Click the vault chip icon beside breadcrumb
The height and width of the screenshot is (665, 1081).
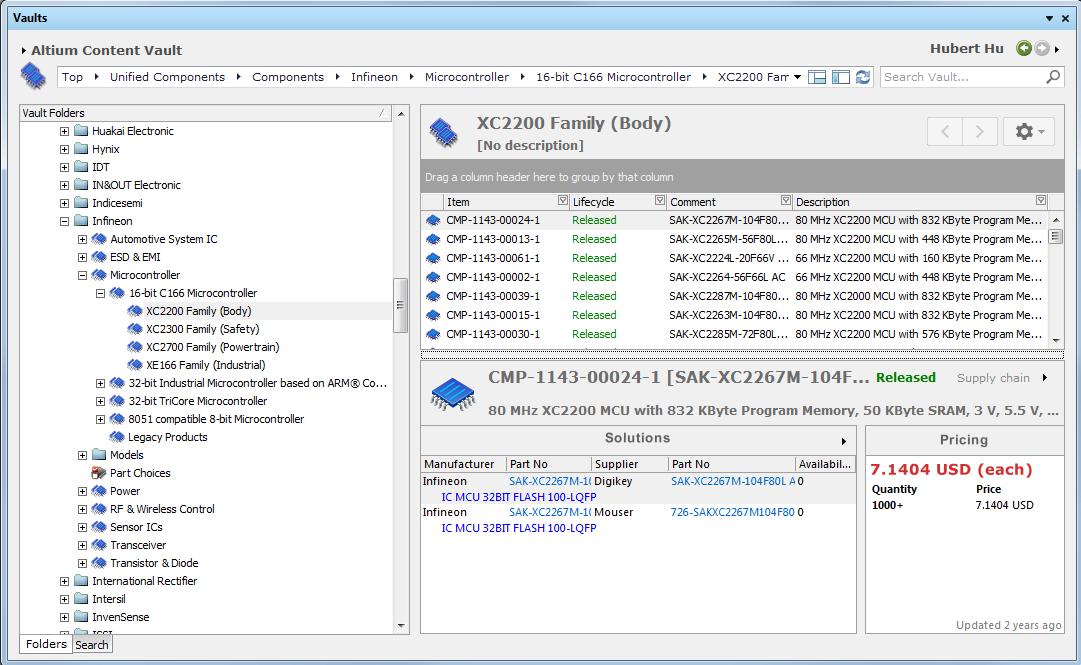(33, 77)
